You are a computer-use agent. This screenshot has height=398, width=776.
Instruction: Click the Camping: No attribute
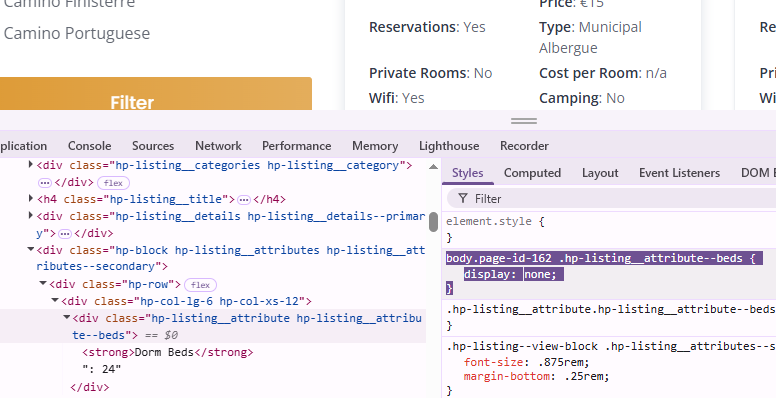(582, 98)
